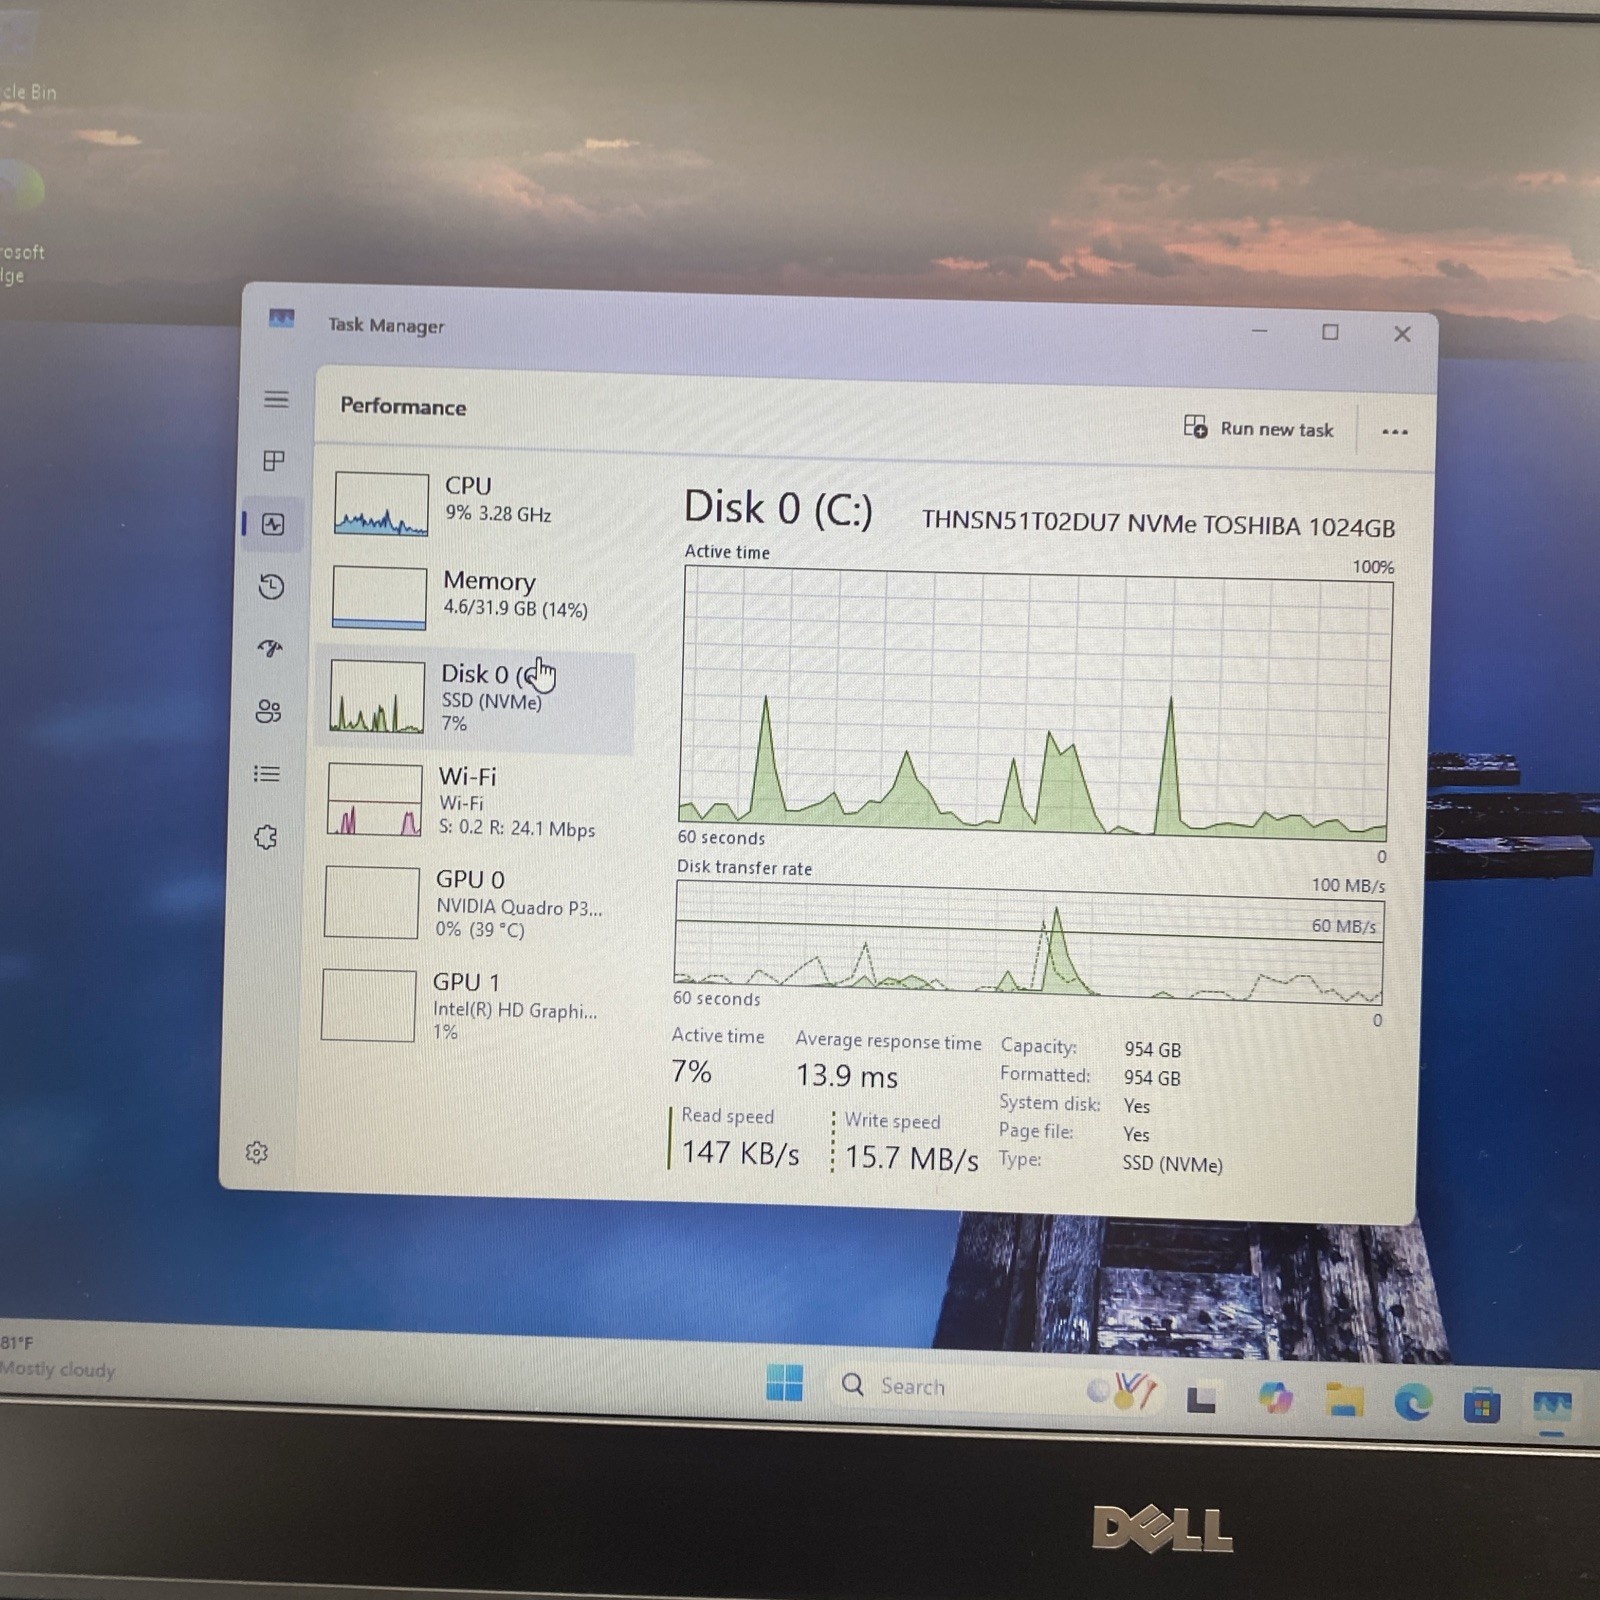Click the taskbar Search box

(x=998, y=1388)
